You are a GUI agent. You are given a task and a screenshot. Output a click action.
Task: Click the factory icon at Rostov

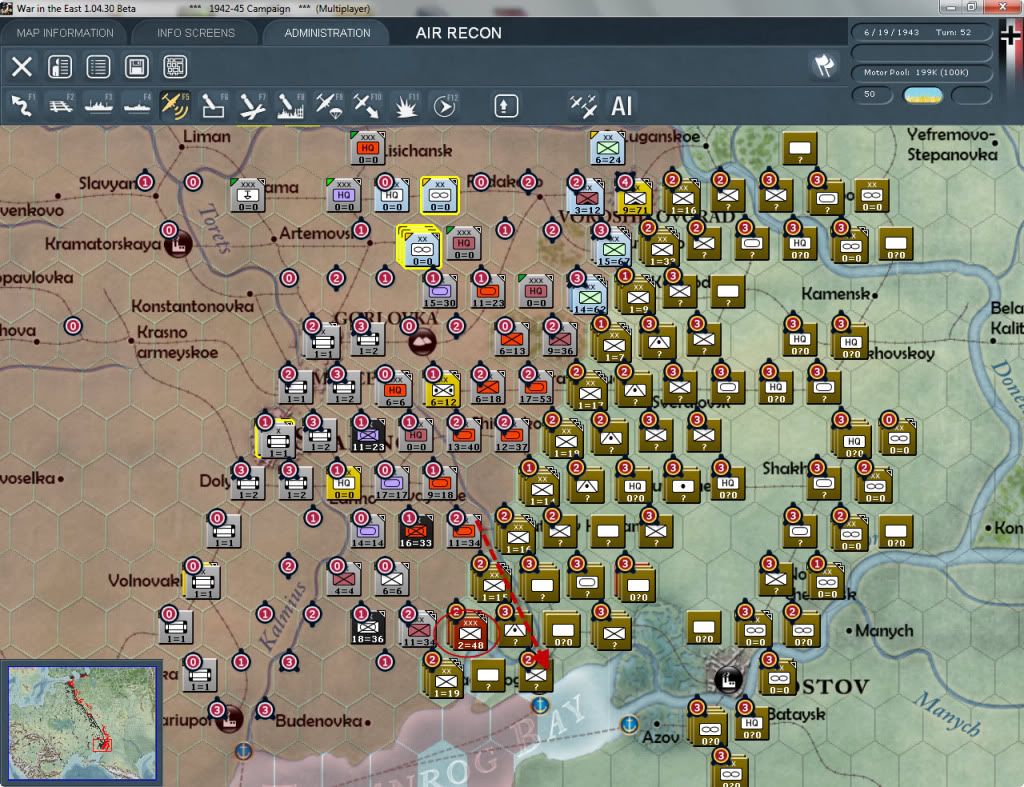(728, 679)
